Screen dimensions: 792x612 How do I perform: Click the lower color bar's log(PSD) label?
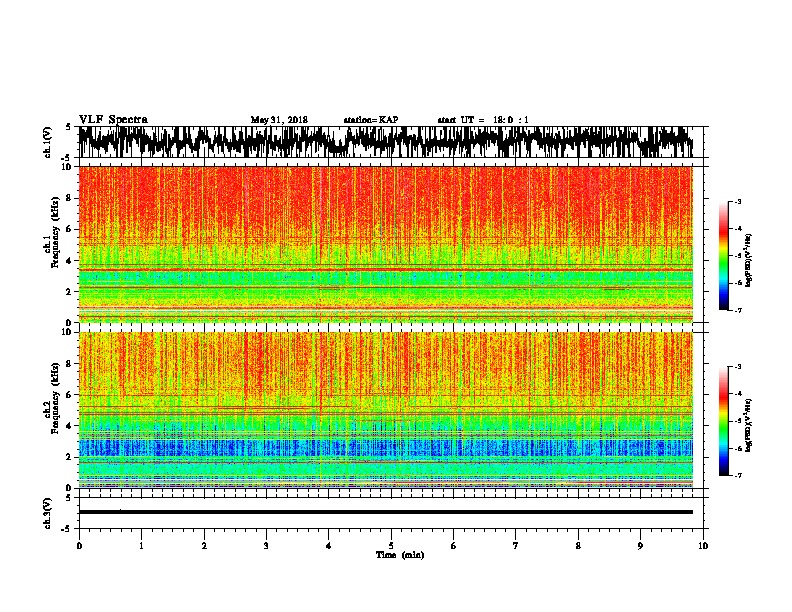click(x=748, y=425)
